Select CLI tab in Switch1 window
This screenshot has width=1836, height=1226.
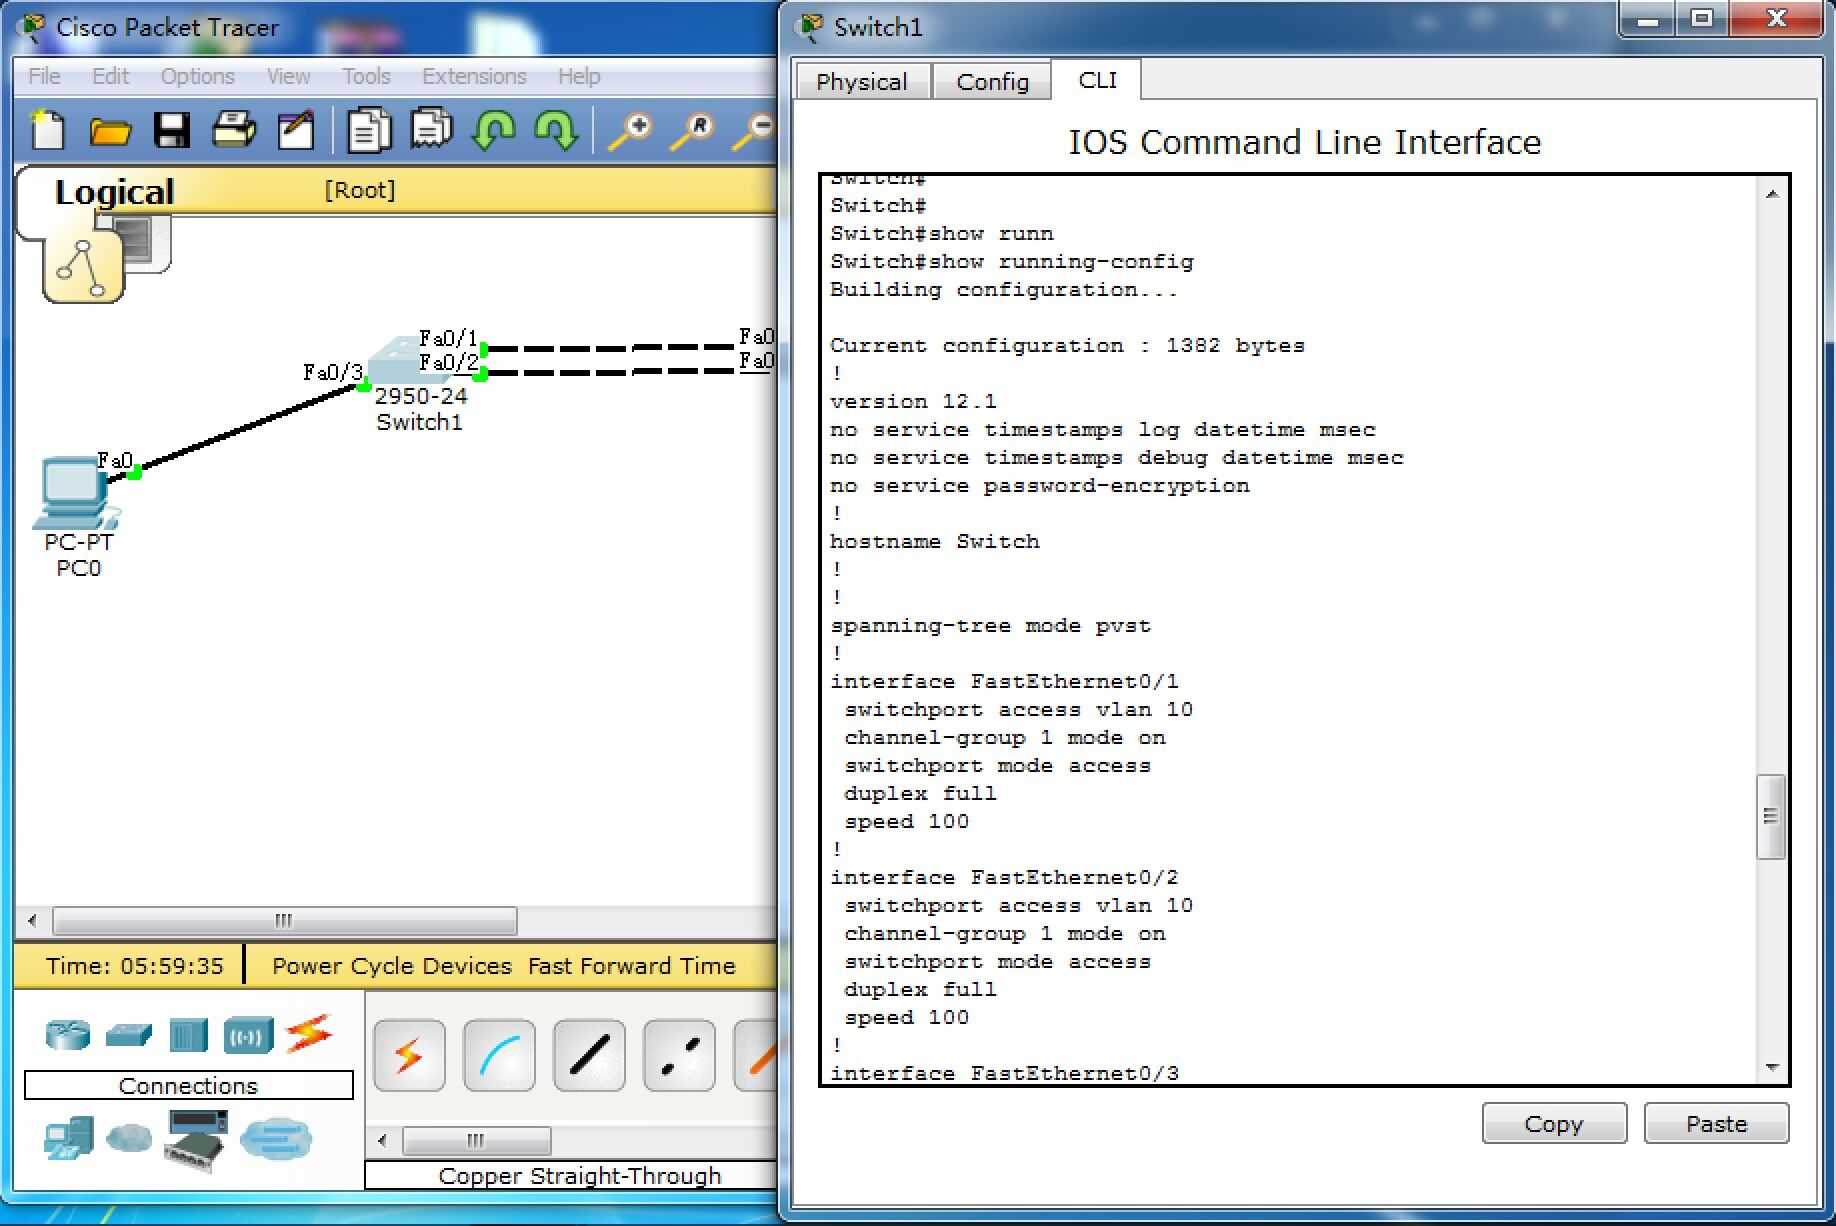(x=1097, y=80)
